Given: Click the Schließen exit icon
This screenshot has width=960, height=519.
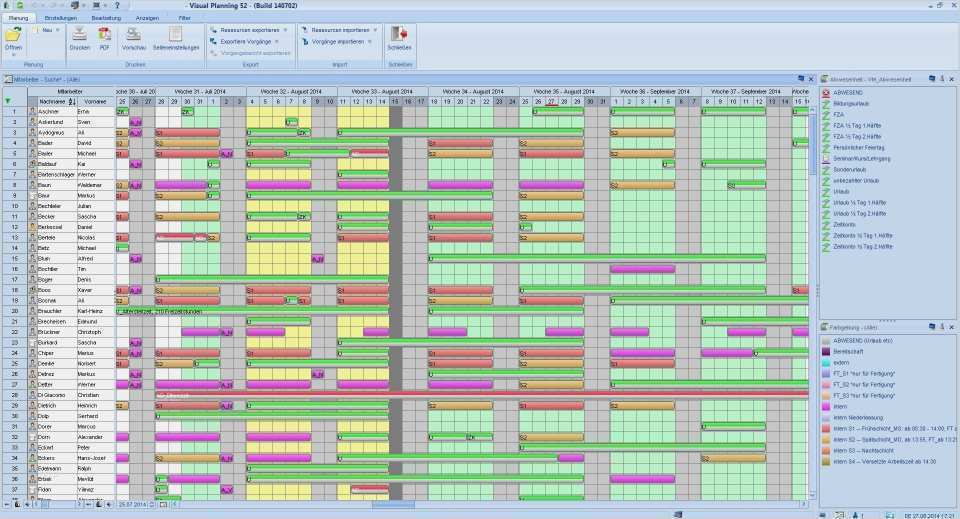Looking at the screenshot, I should (x=399, y=34).
